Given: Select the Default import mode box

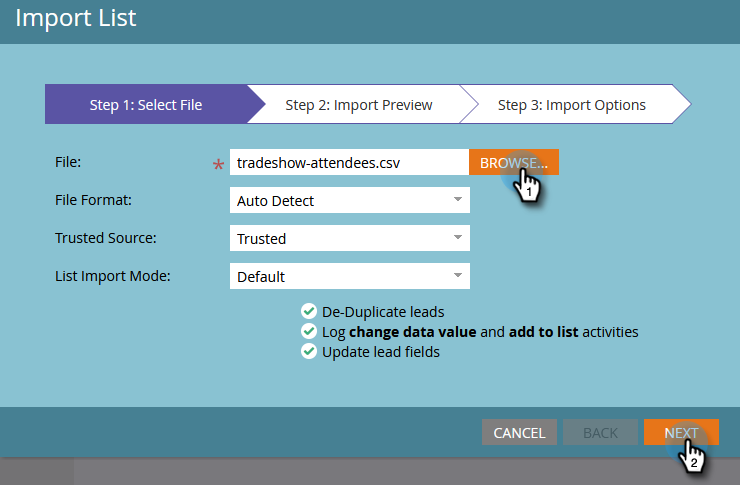Looking at the screenshot, I should (x=350, y=276).
